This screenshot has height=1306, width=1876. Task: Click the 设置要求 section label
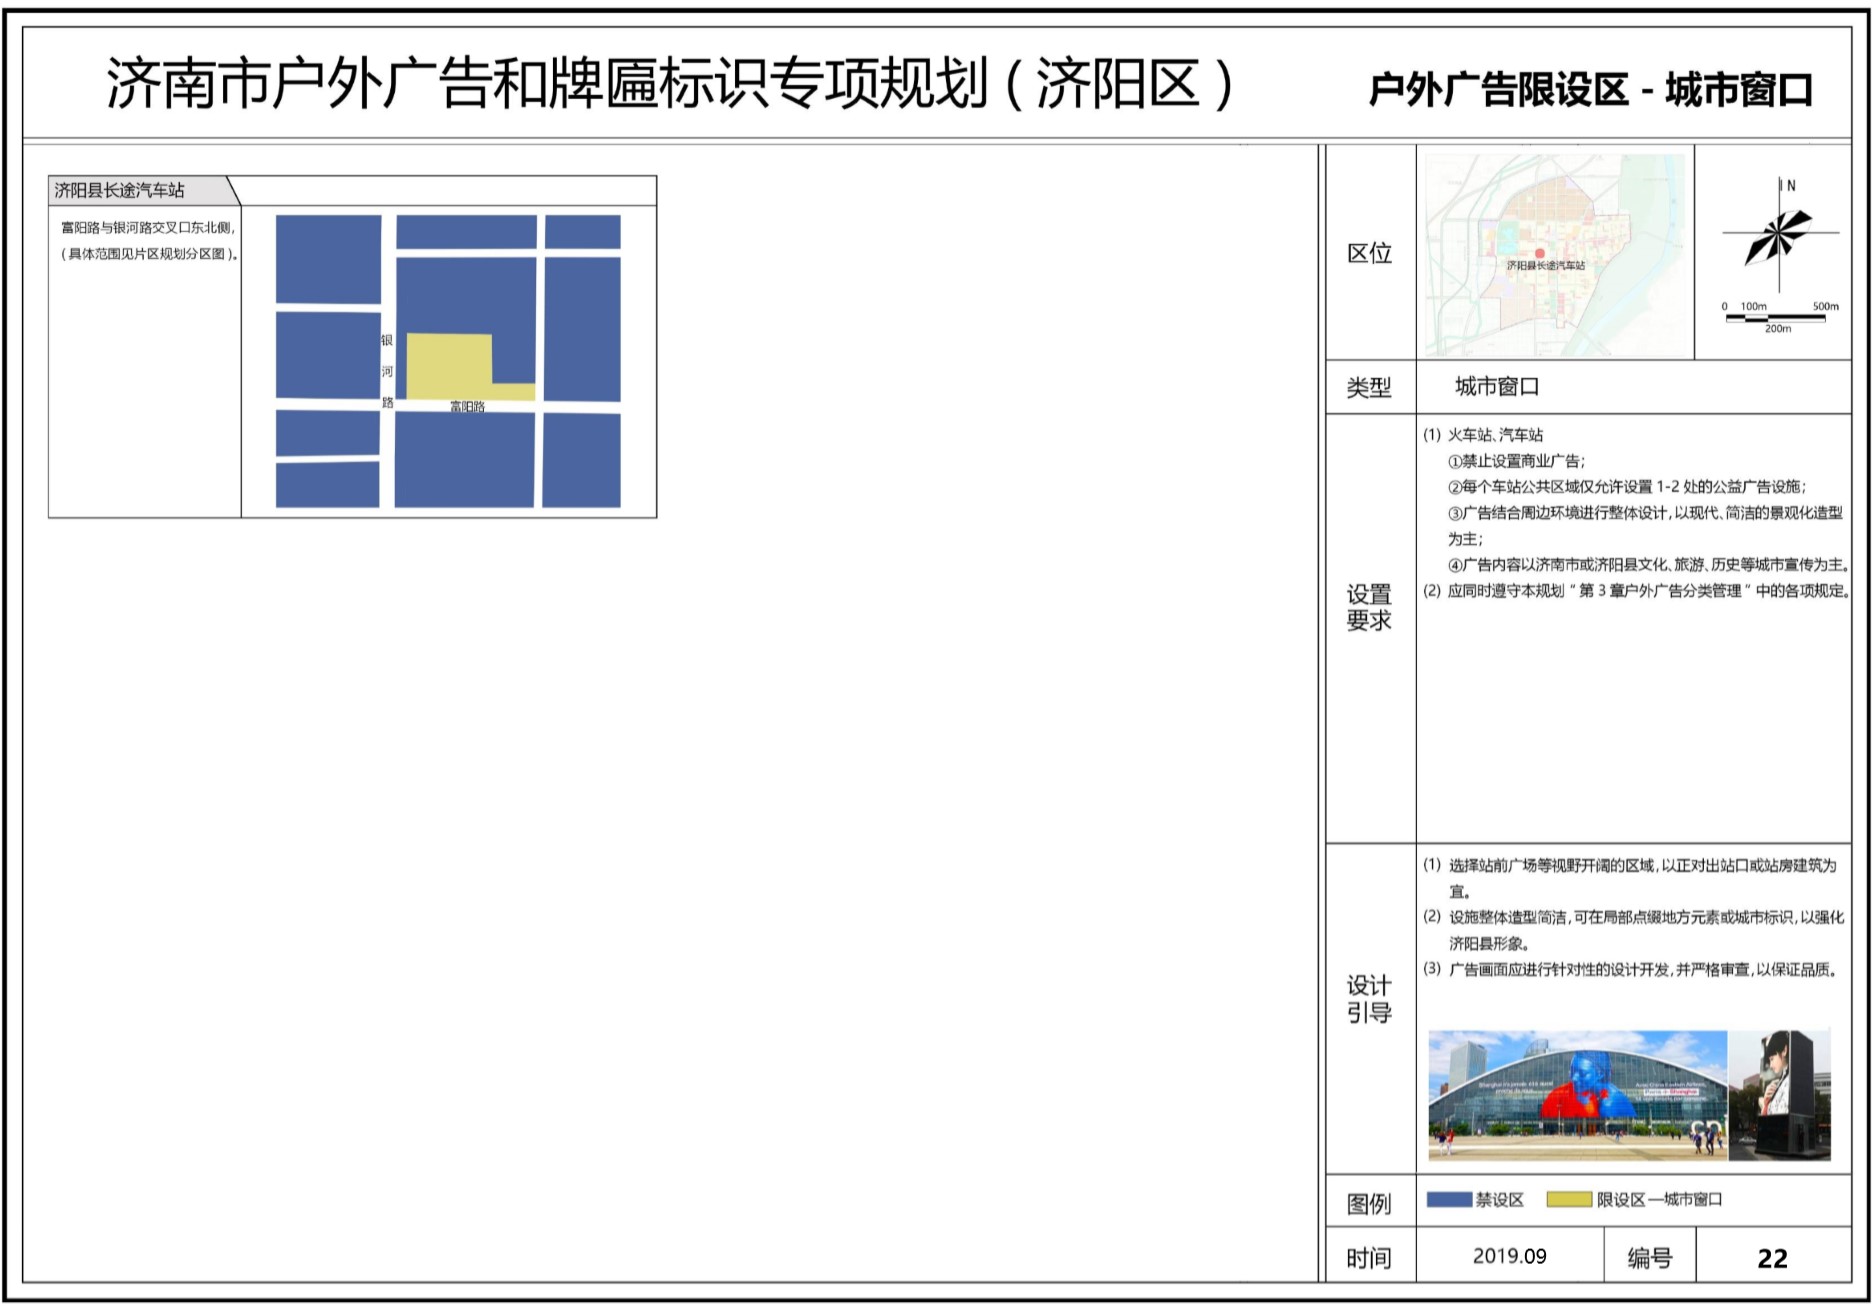click(x=1369, y=607)
